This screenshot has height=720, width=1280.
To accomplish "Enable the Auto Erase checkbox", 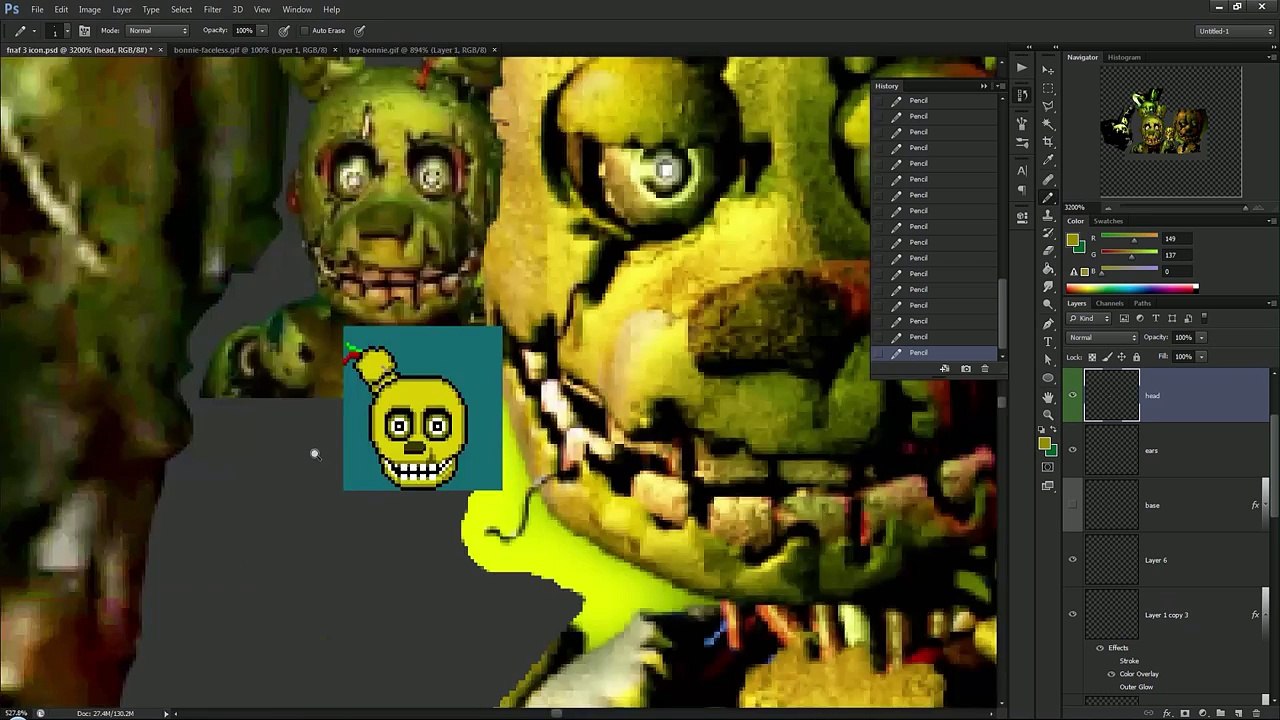I will pos(305,30).
